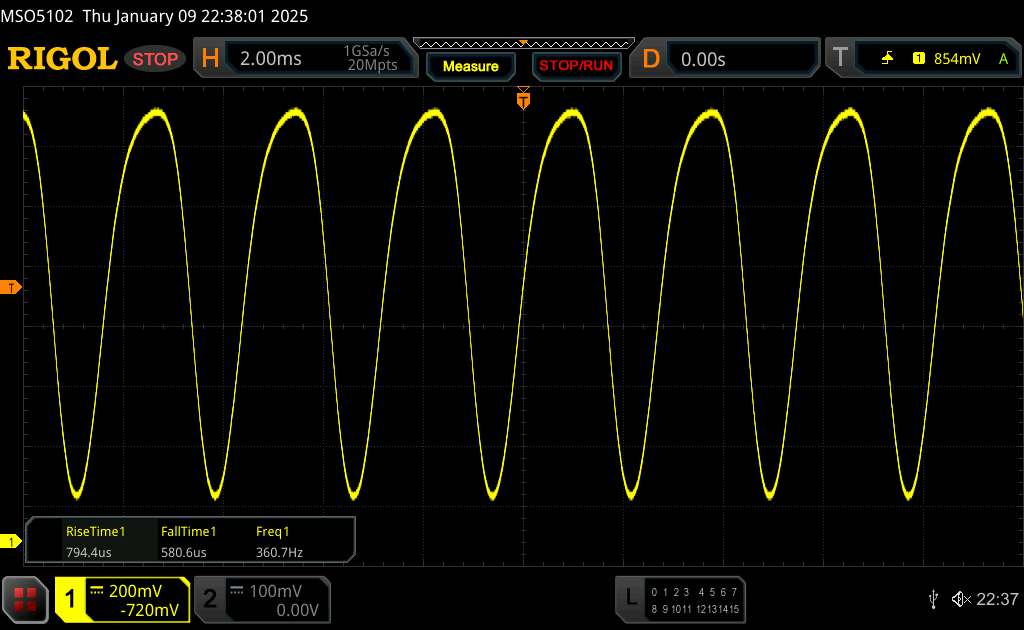Click the USB connection status icon
Screen dimensions: 1024x630
click(933, 598)
